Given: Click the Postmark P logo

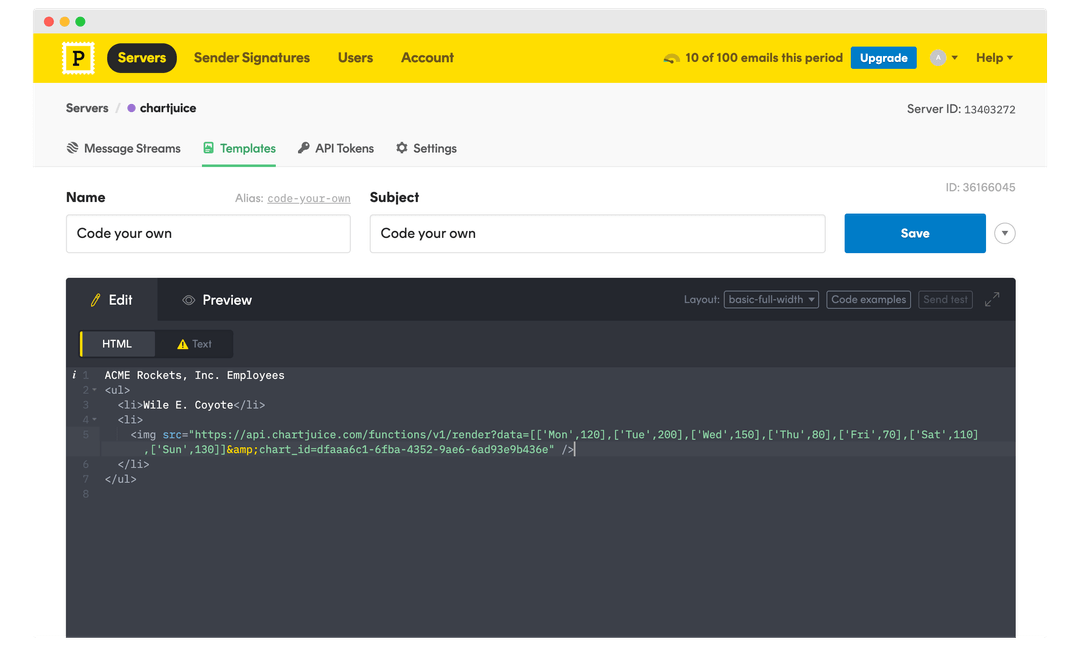Looking at the screenshot, I should (78, 58).
